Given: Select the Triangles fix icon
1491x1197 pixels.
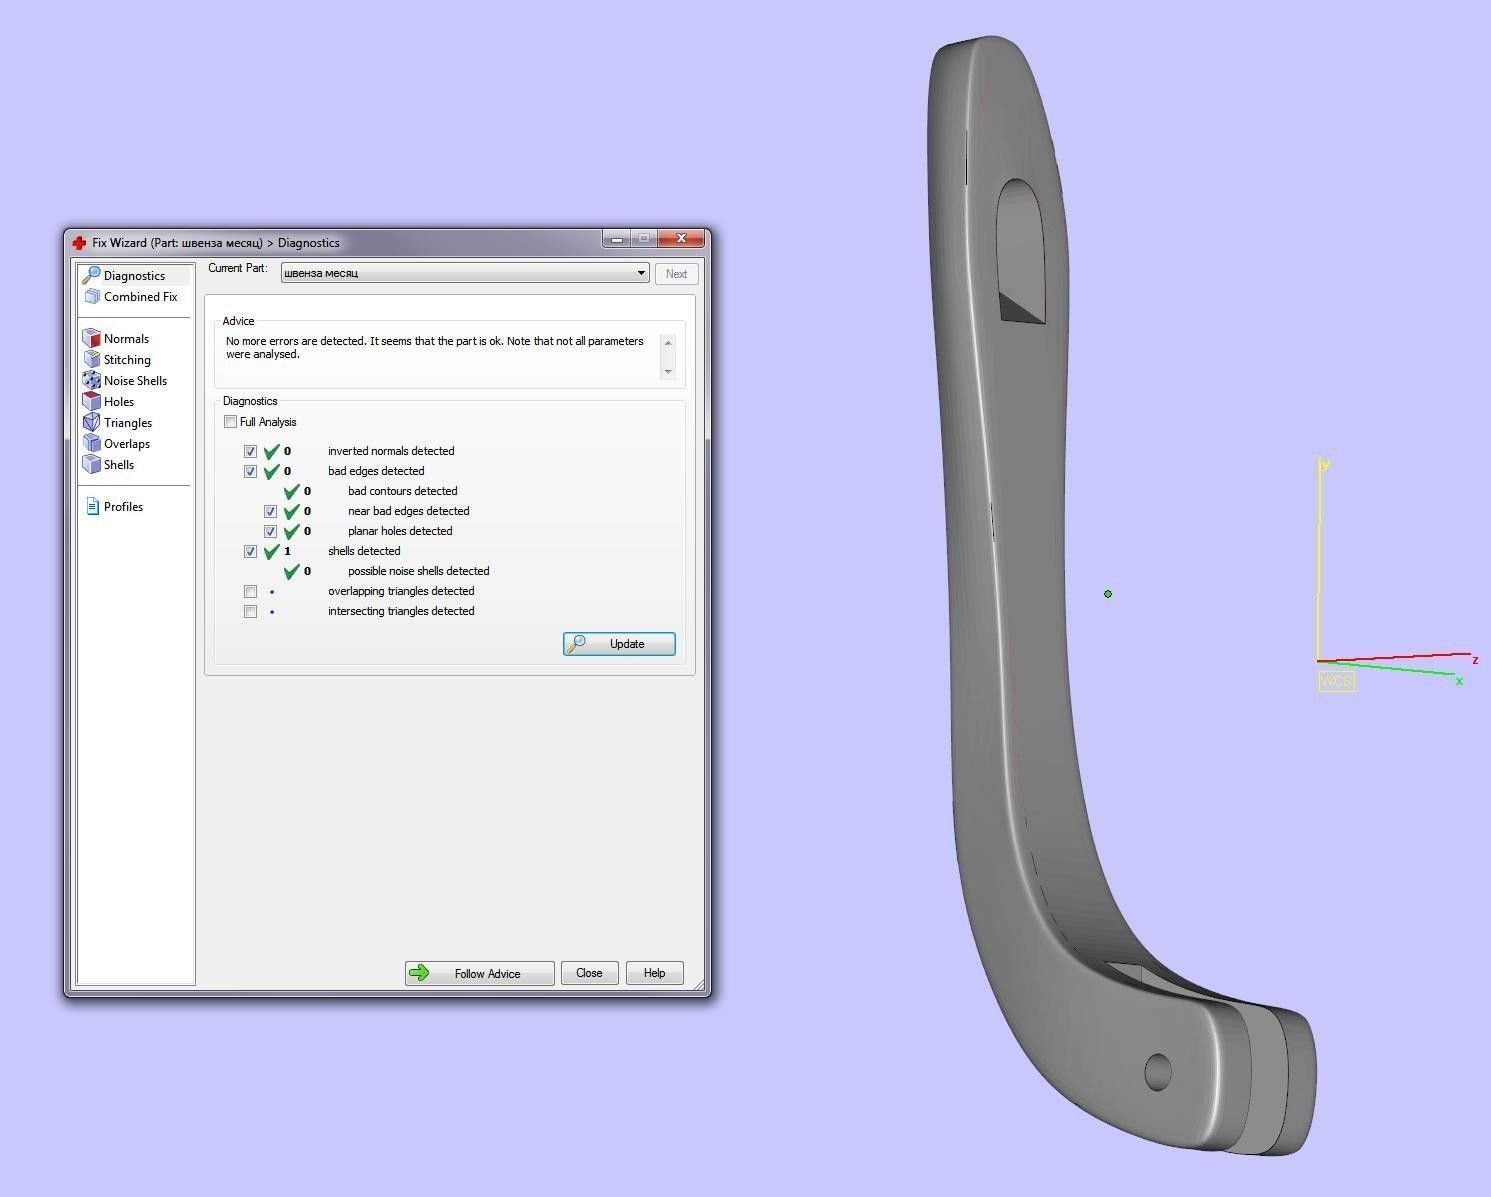Looking at the screenshot, I should tap(92, 422).
